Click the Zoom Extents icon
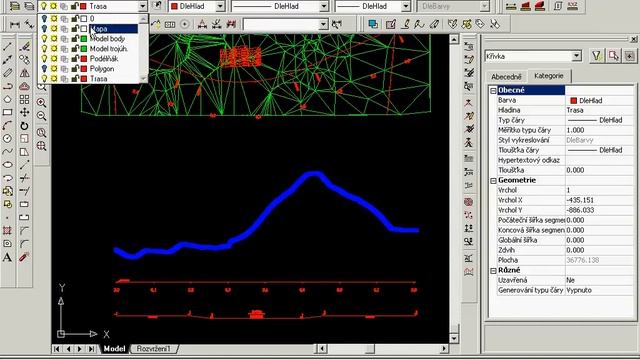The height and width of the screenshot is (360, 640). [x=41, y=146]
